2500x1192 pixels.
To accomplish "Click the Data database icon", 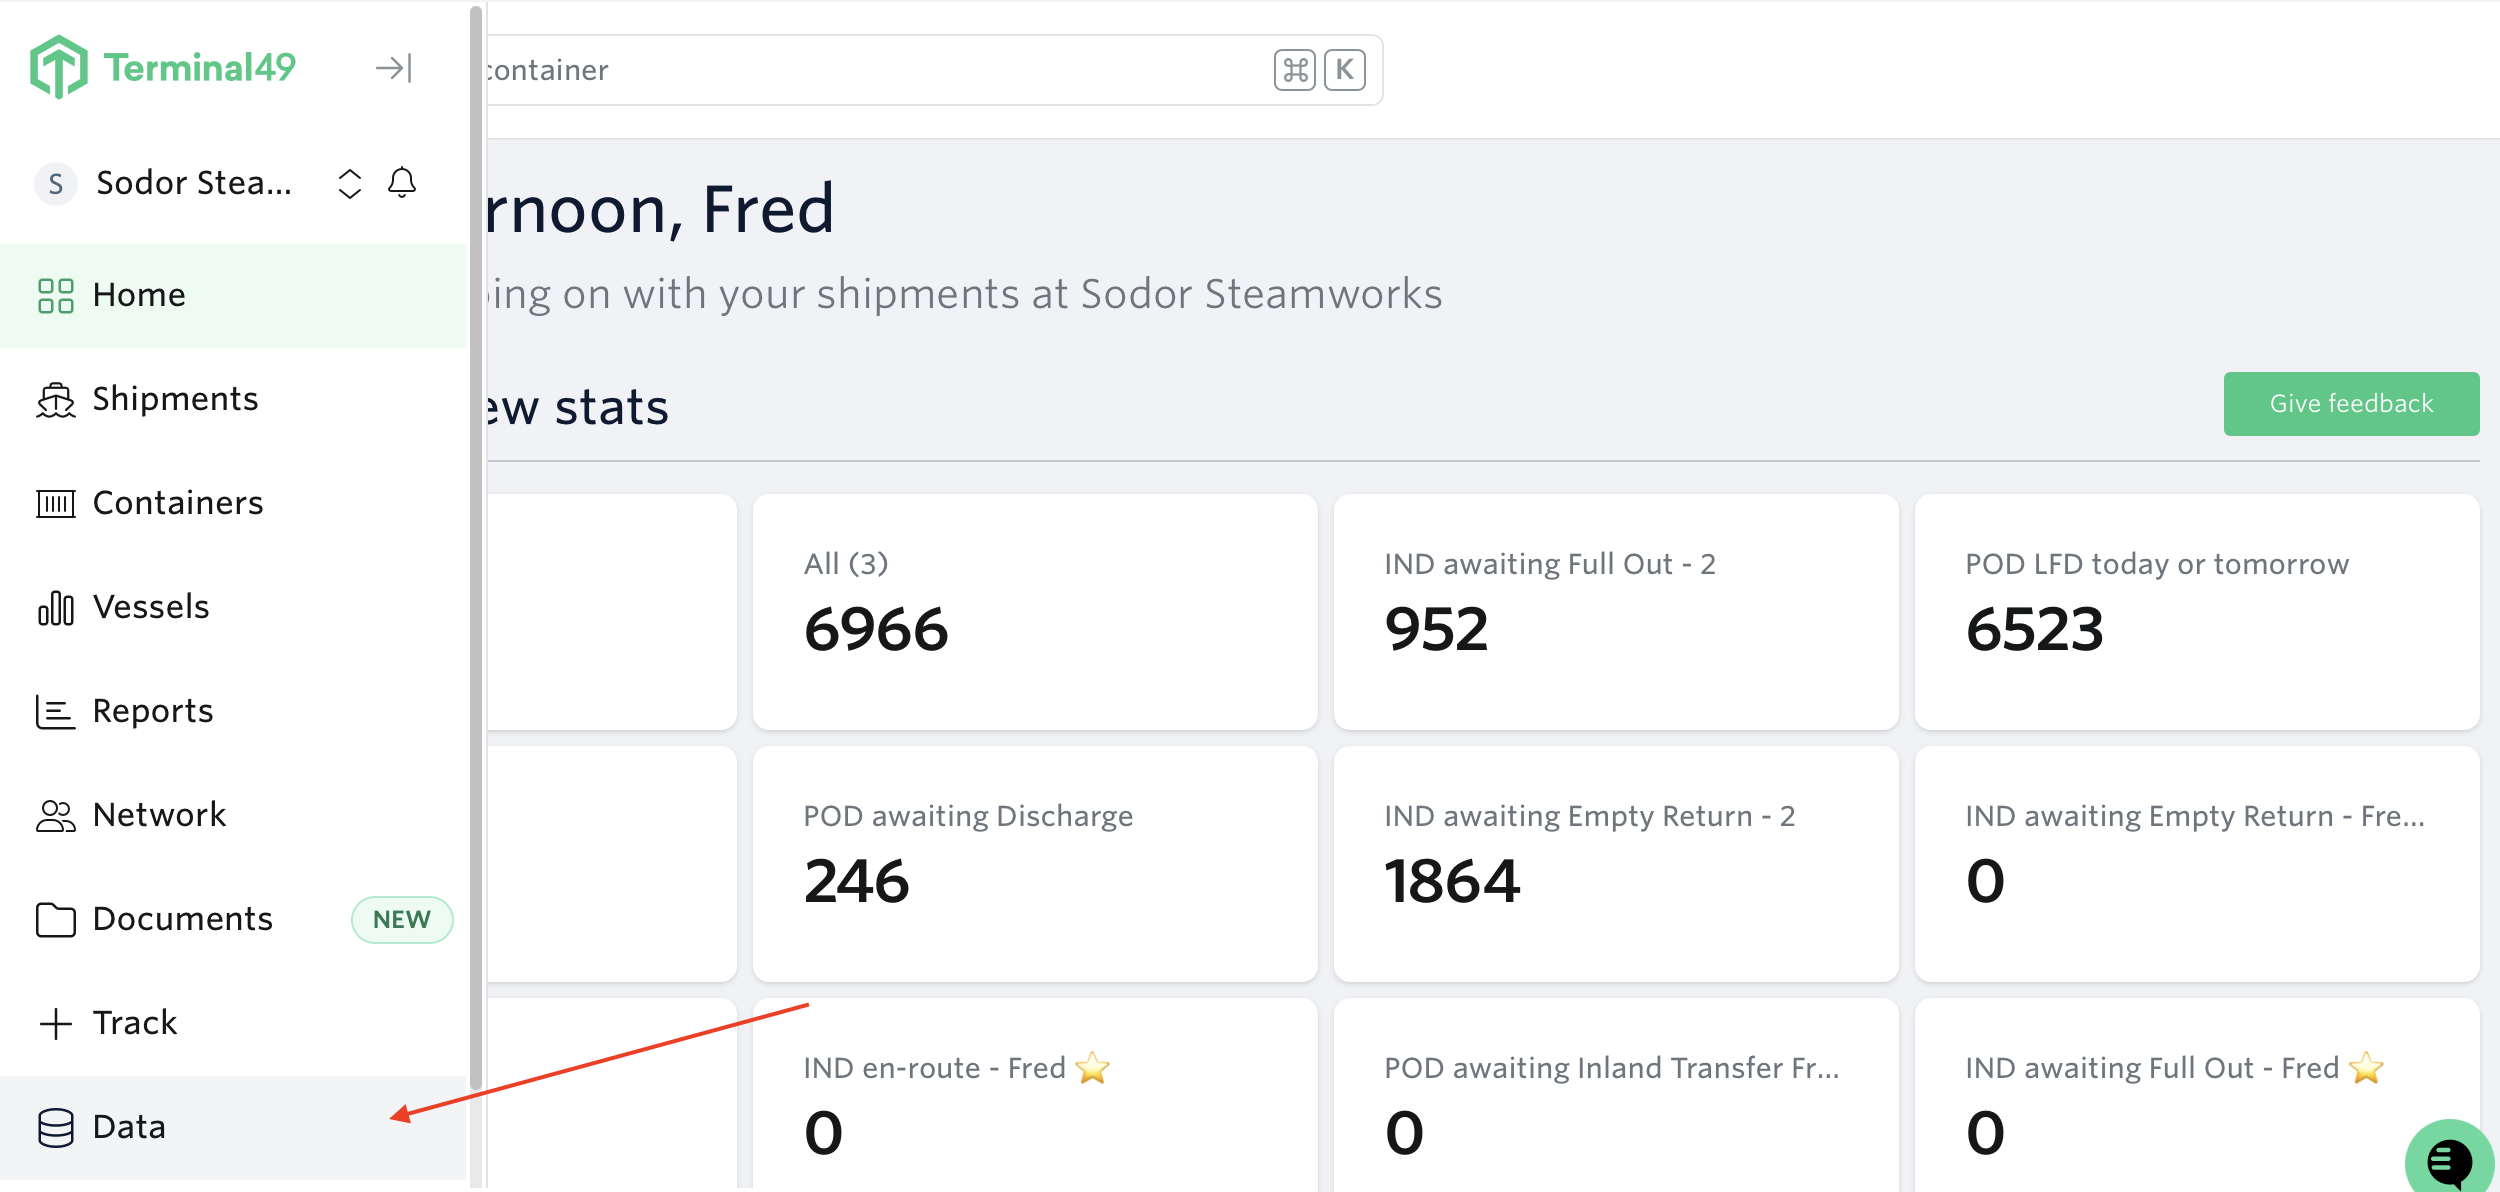I will [x=56, y=1128].
